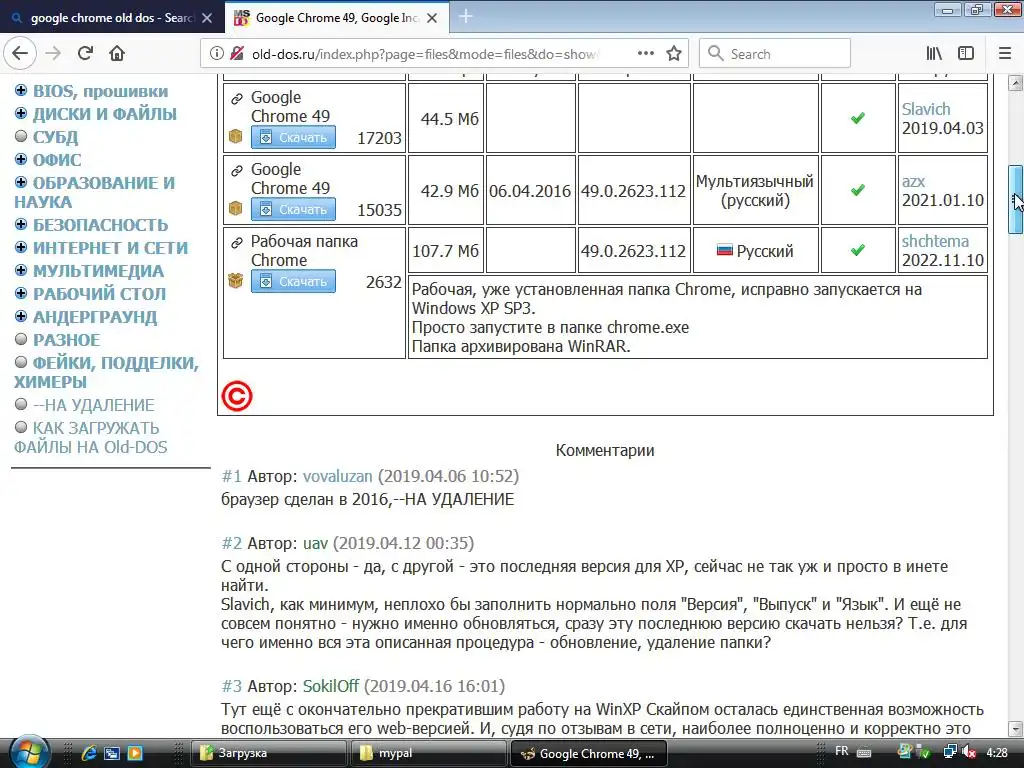Expand the МУЛЬТИМЕДИА category
The width and height of the screenshot is (1024, 768).
(x=21, y=270)
